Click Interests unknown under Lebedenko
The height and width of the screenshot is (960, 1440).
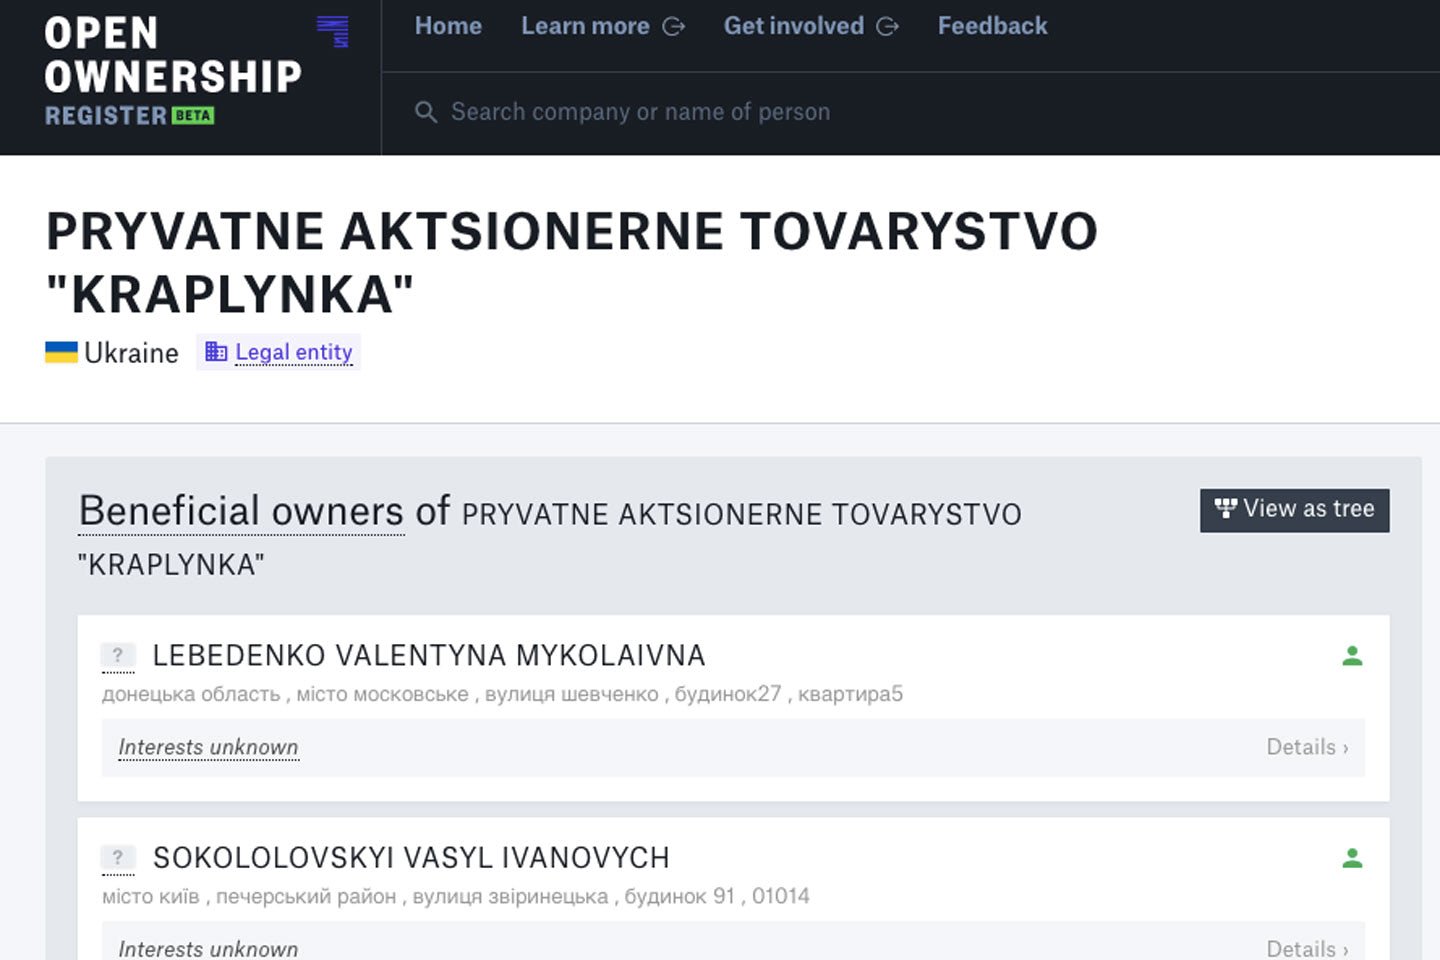tap(208, 748)
